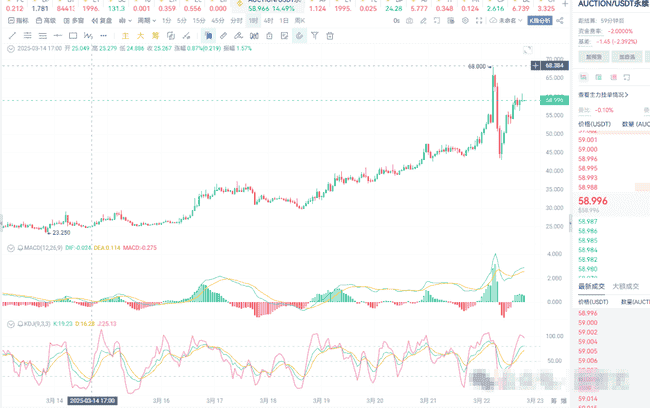Collapse the candle OHLC info row
The image size is (650, 408).
pyautogui.click(x=5, y=47)
